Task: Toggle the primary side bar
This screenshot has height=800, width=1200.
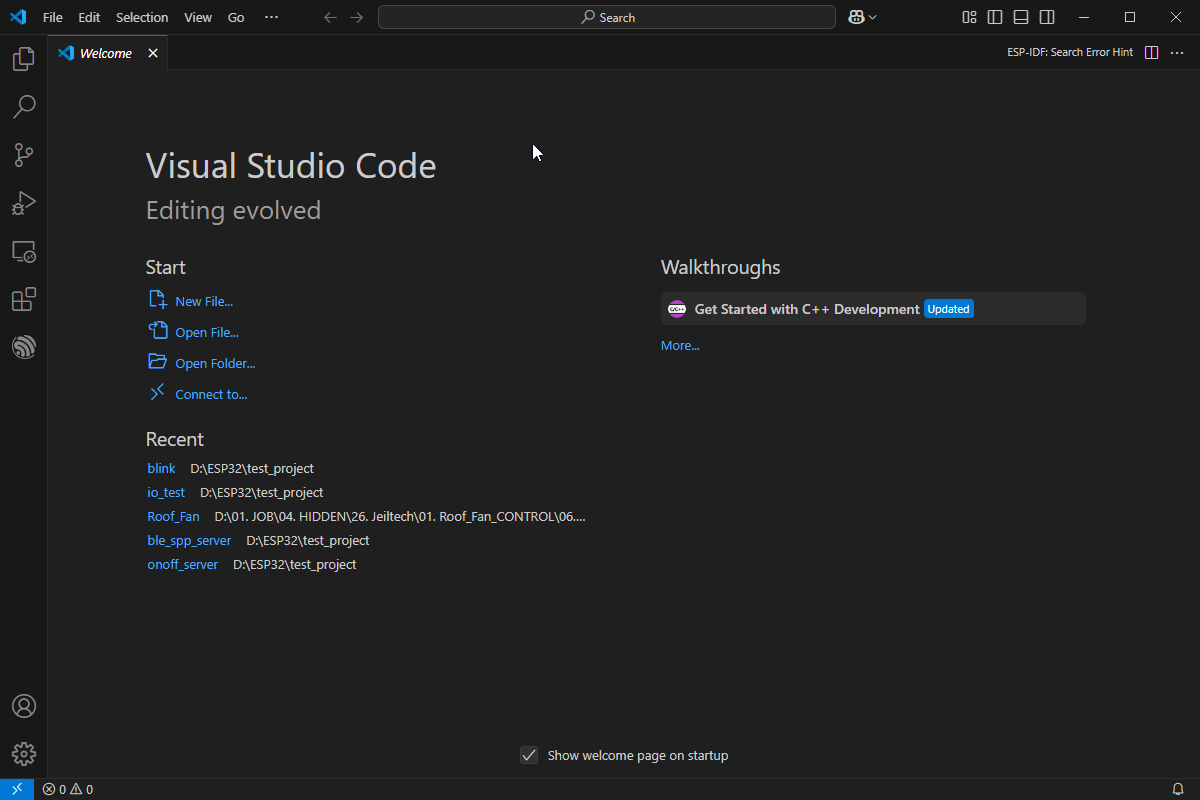Action: coord(995,17)
